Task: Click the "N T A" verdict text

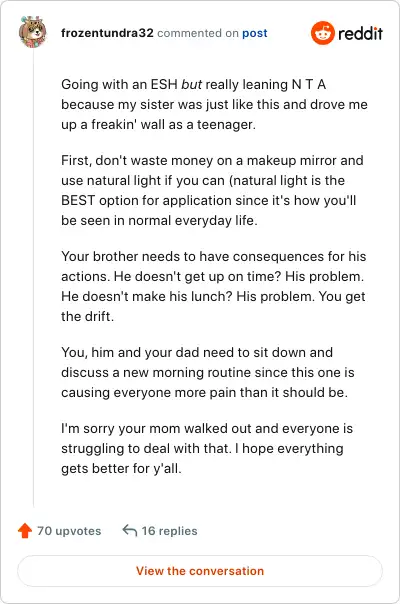Action: [x=309, y=84]
